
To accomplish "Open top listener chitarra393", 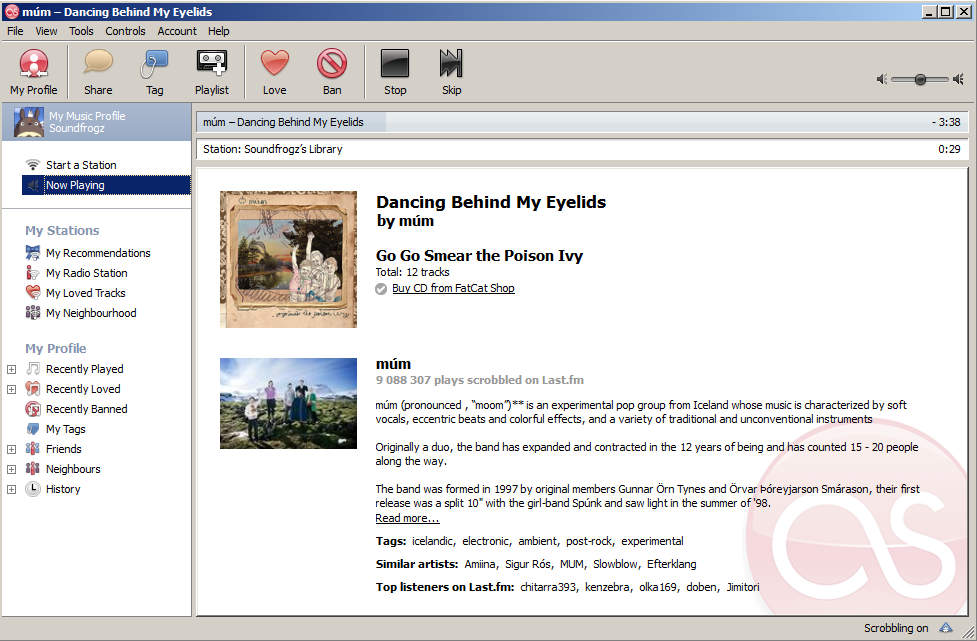I will (x=548, y=587).
